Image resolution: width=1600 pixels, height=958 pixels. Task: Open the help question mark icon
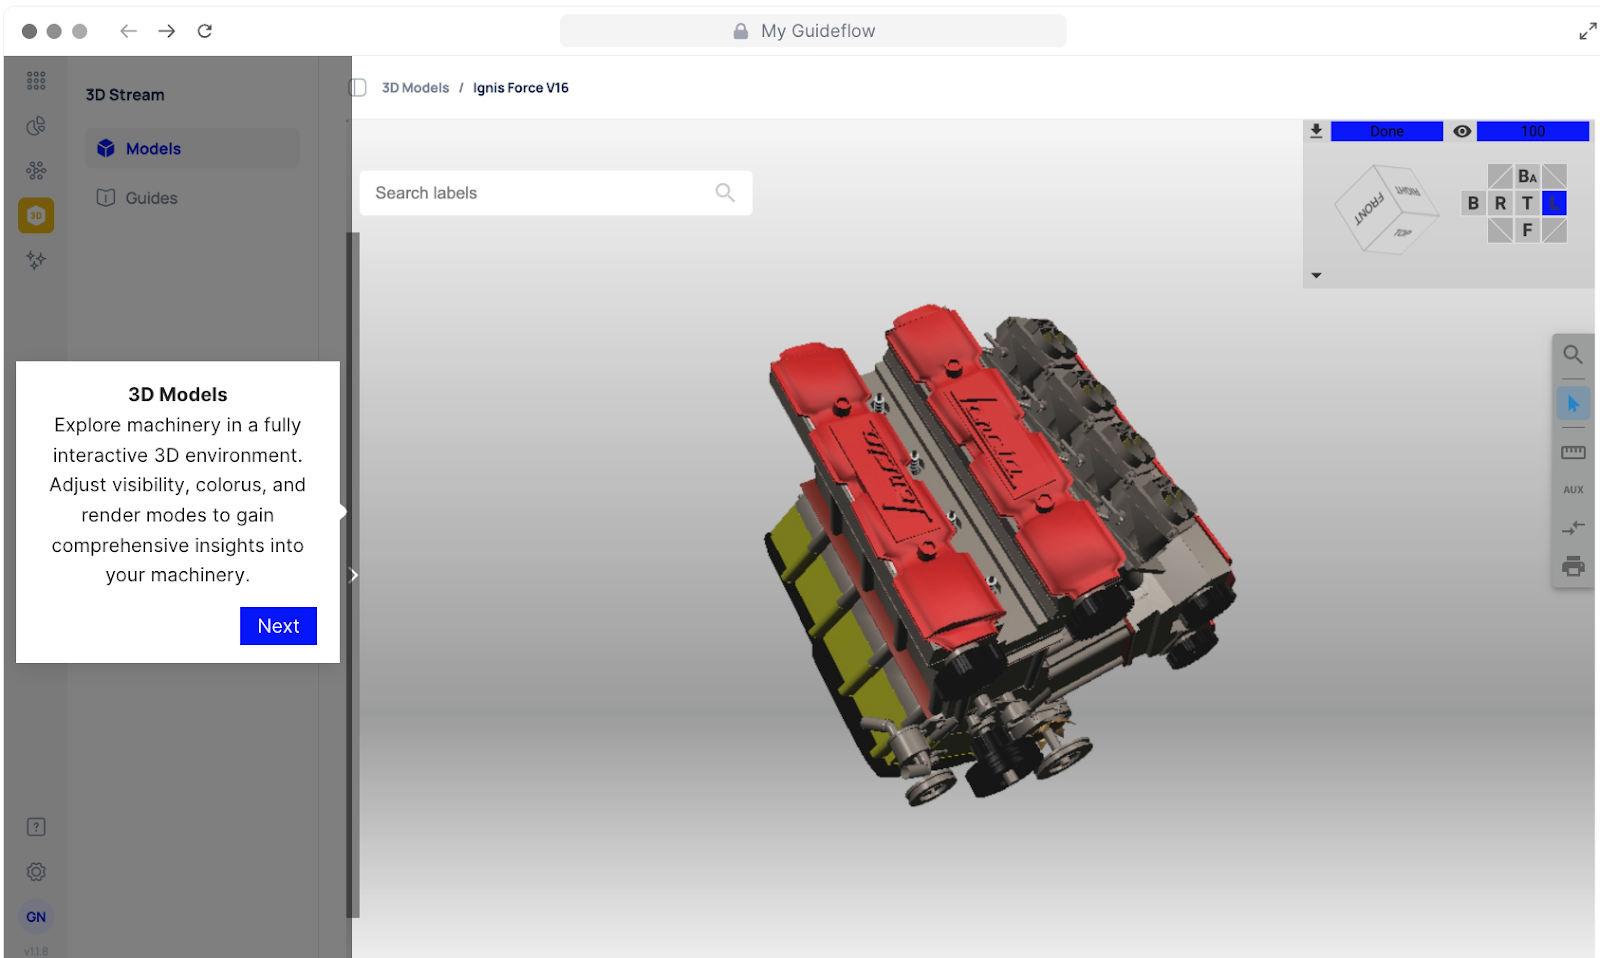pyautogui.click(x=36, y=827)
